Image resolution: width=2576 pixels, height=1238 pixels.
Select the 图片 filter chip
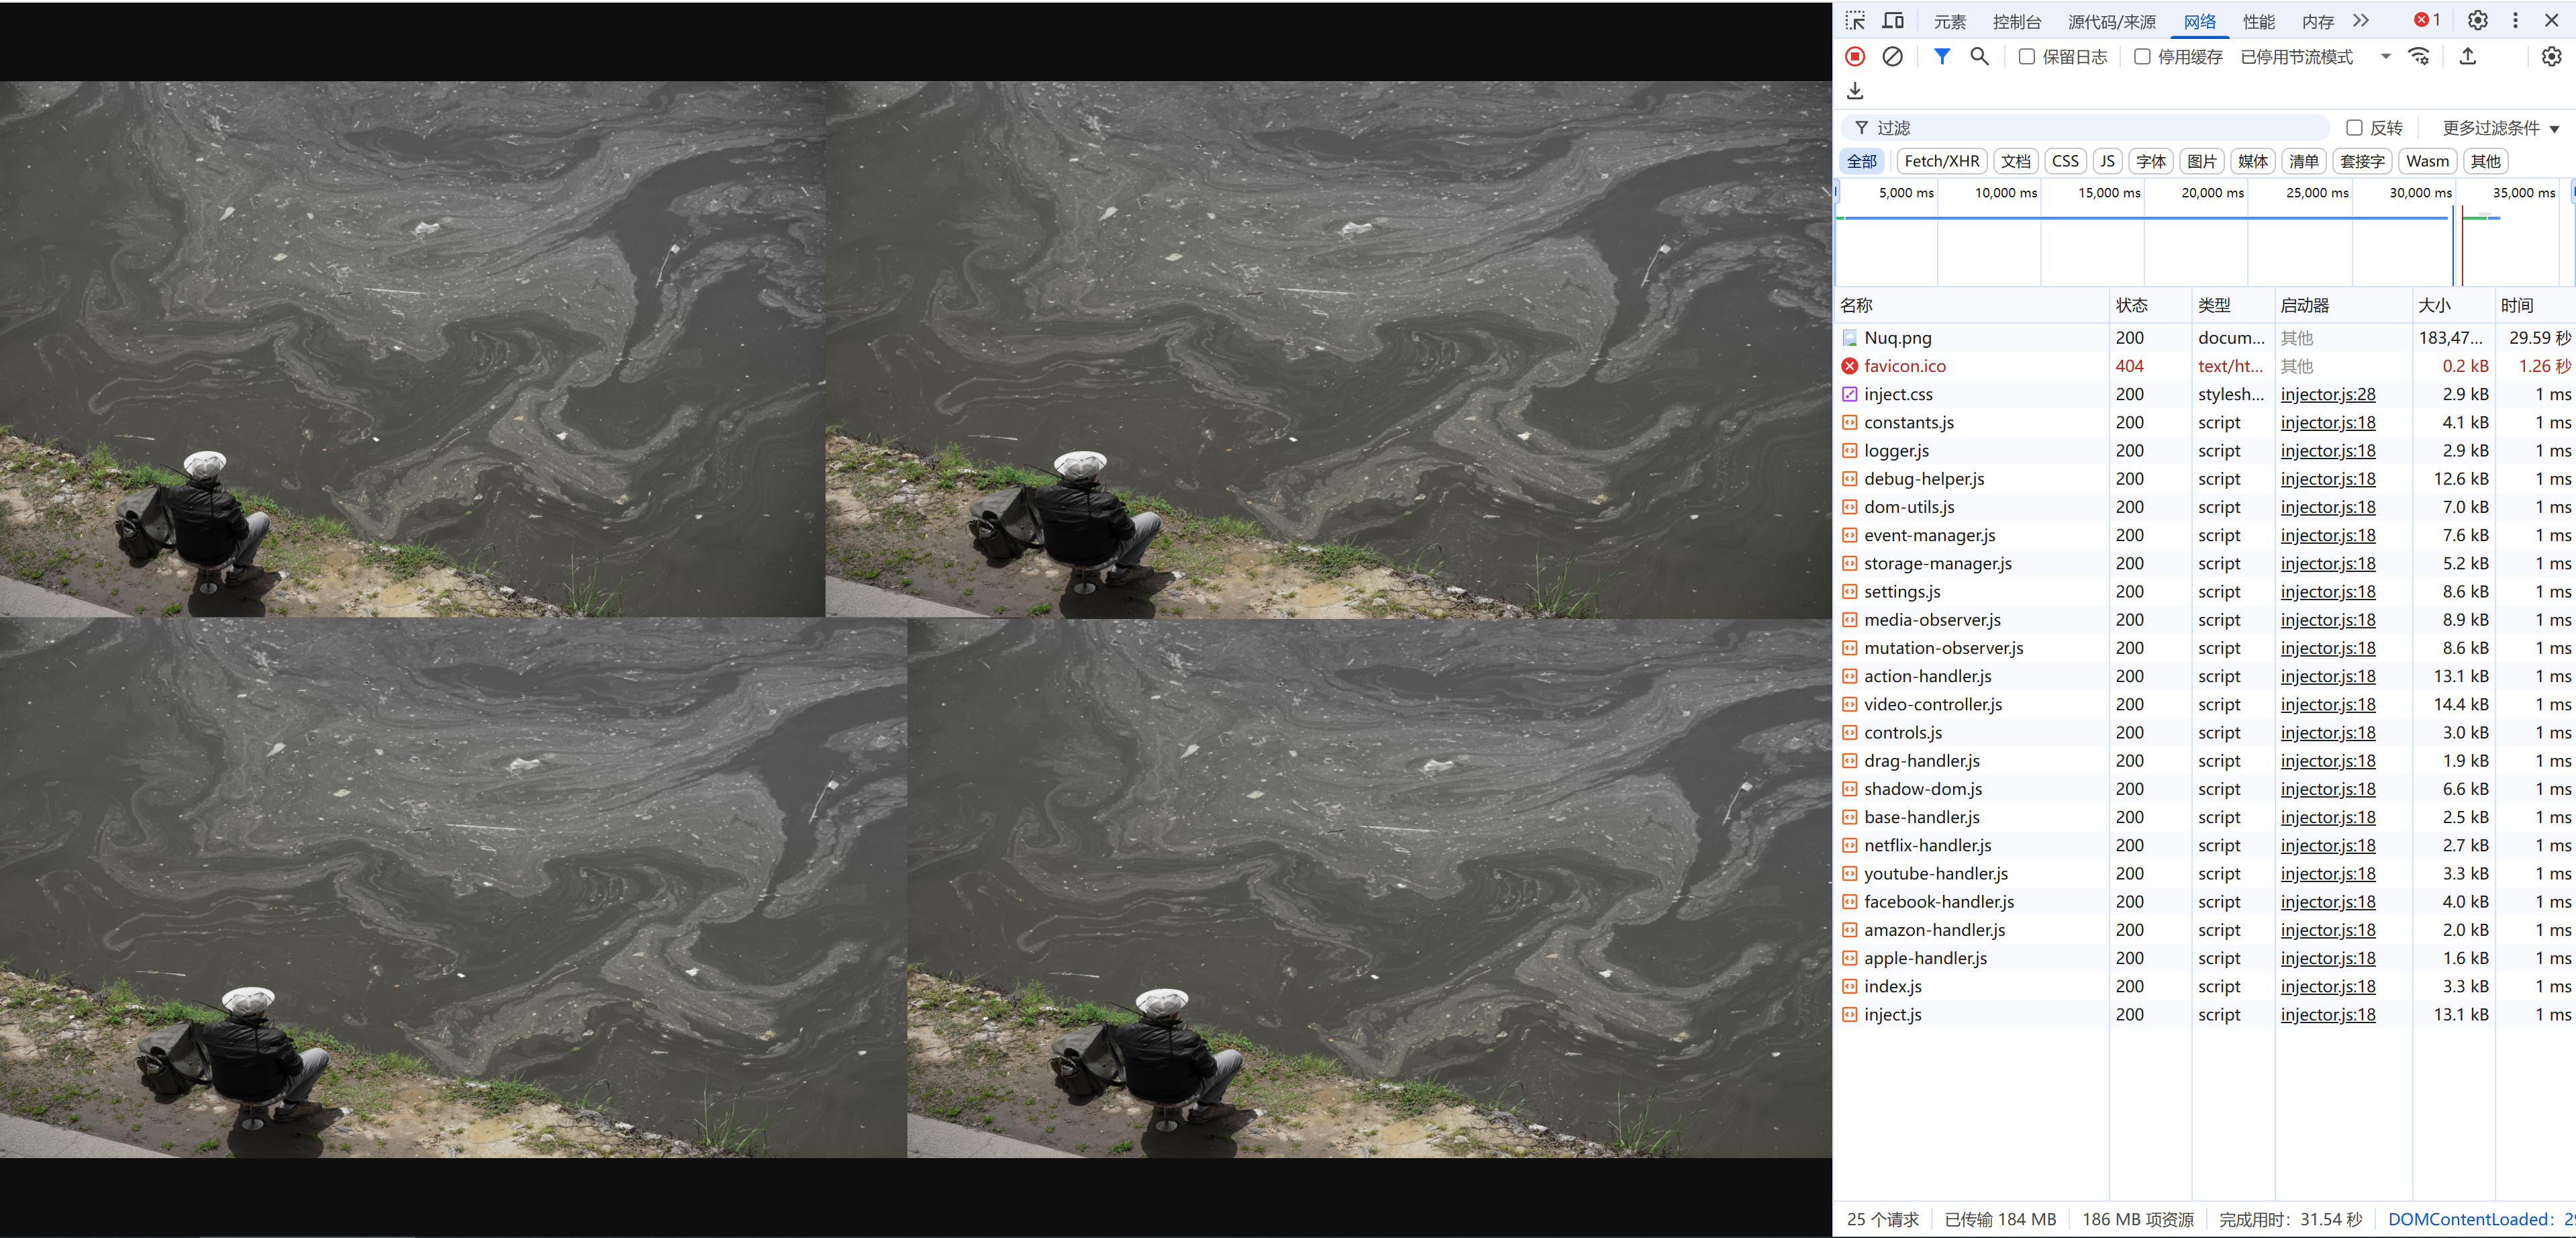[2201, 161]
